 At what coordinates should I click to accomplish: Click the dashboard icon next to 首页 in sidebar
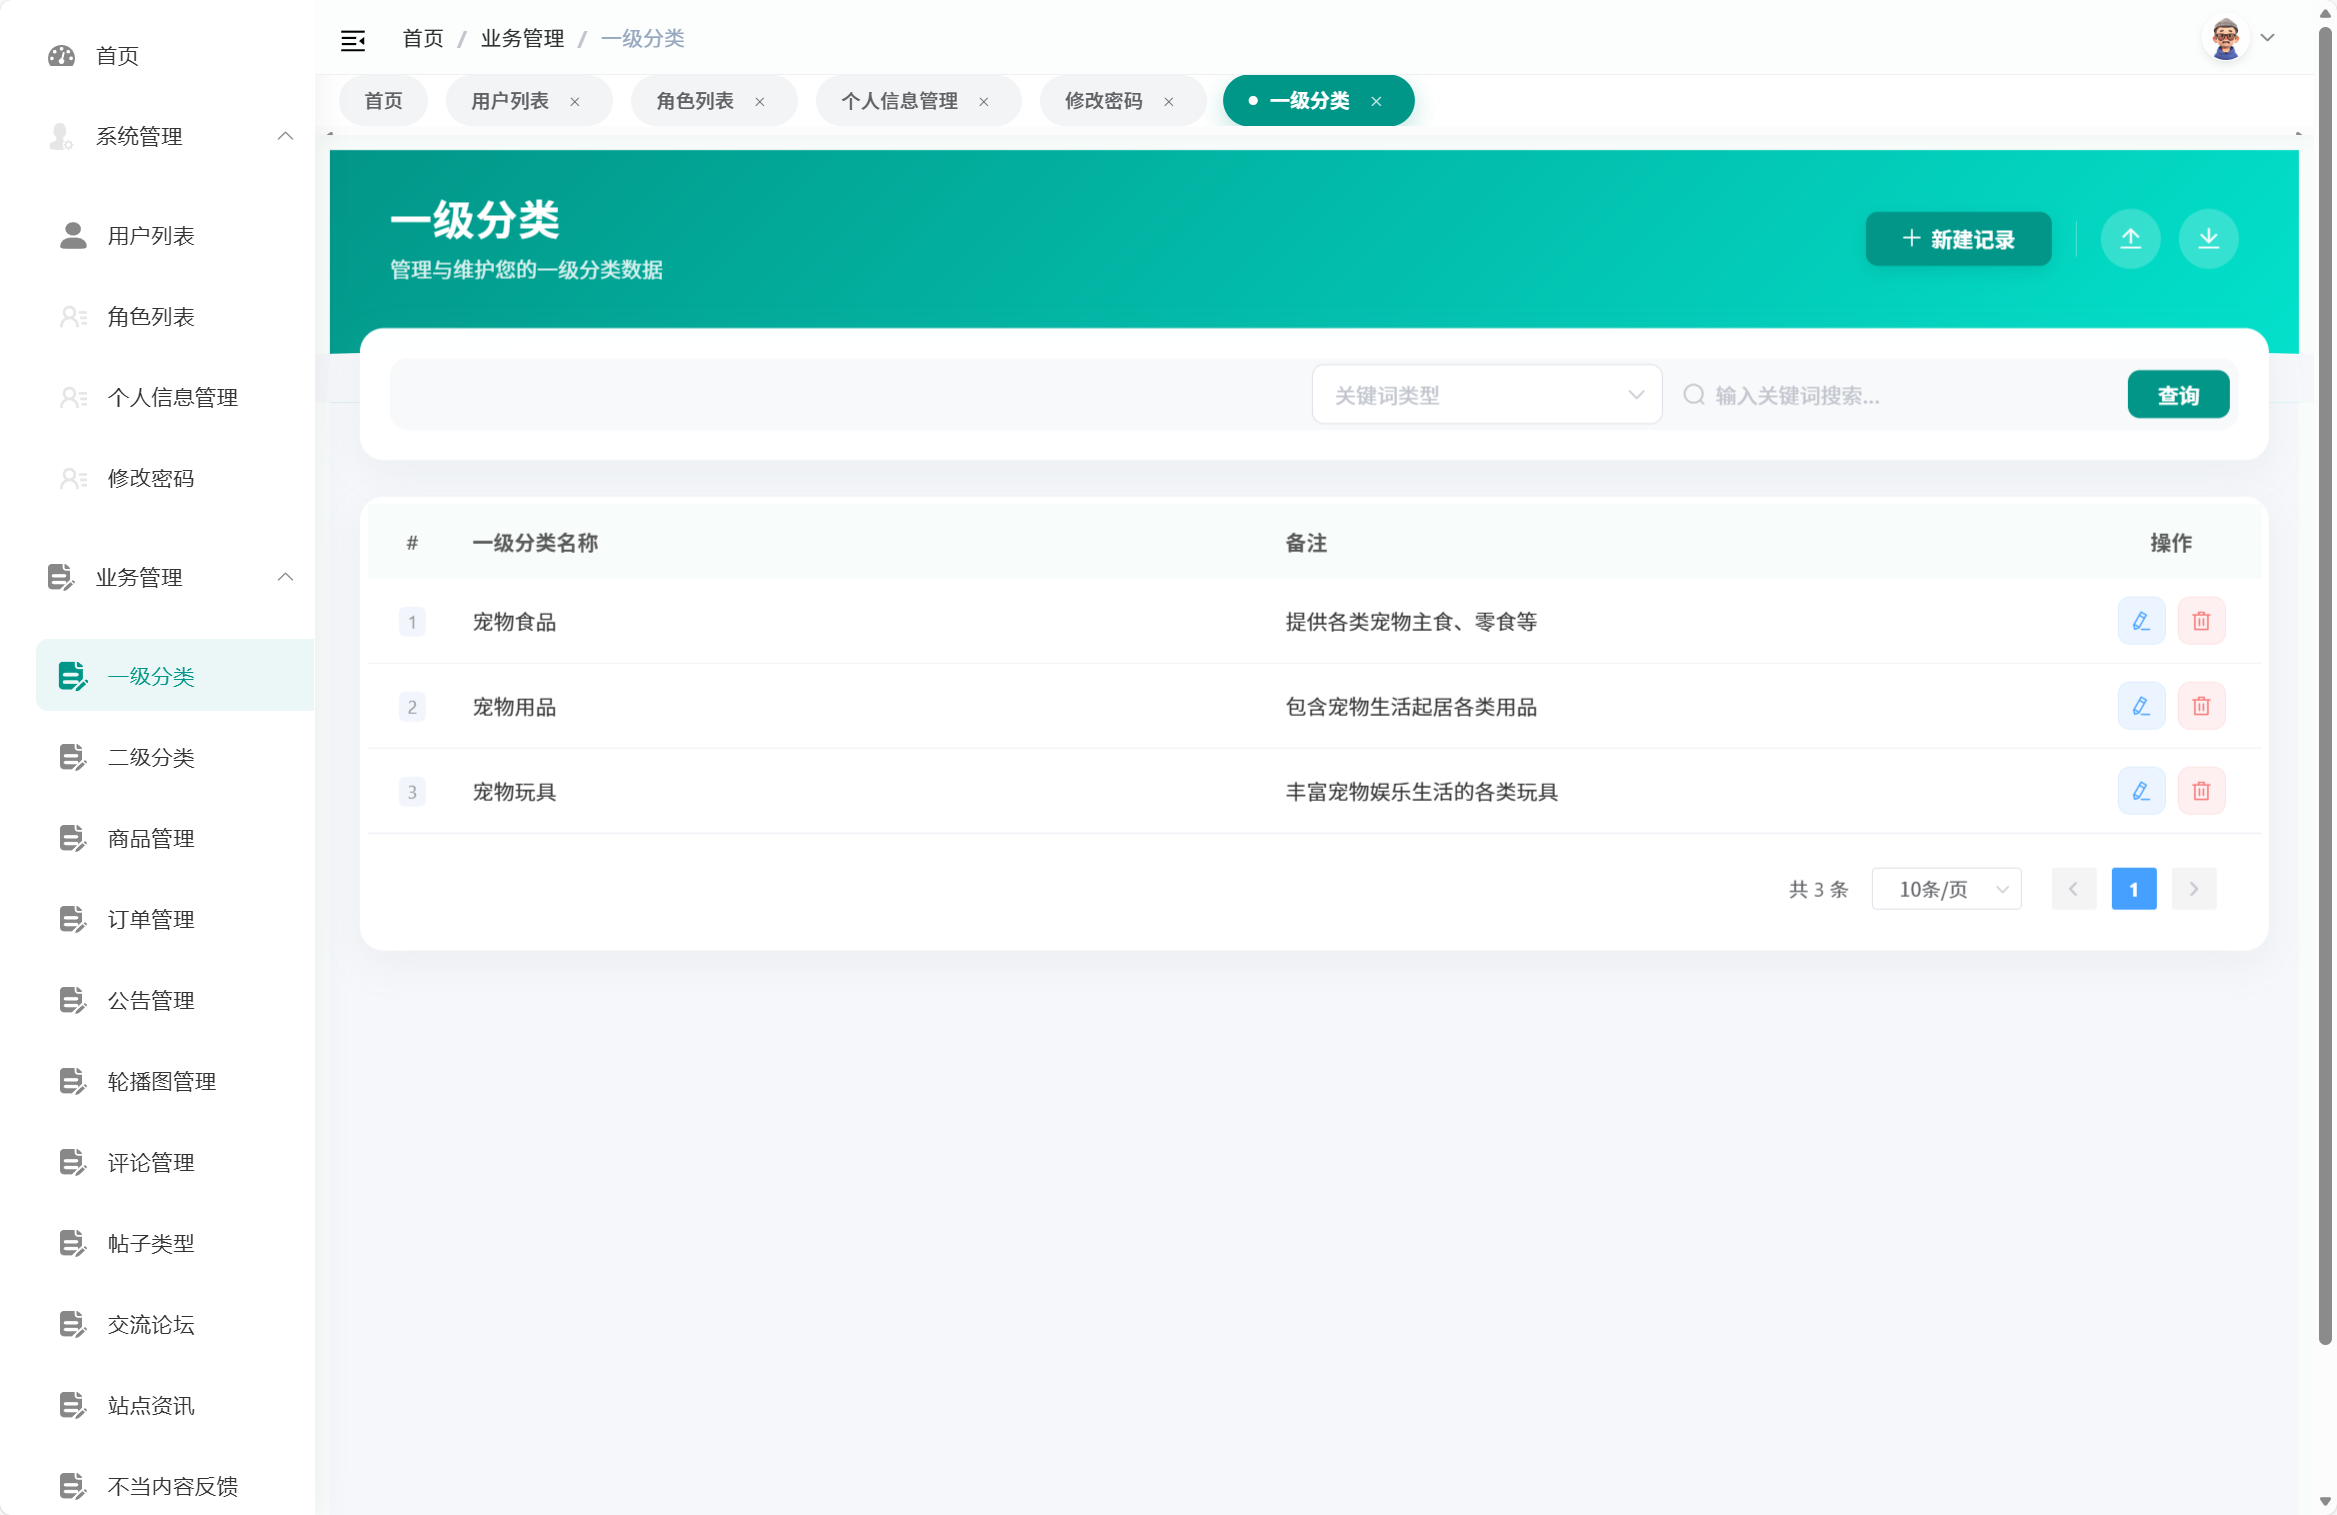coord(62,56)
